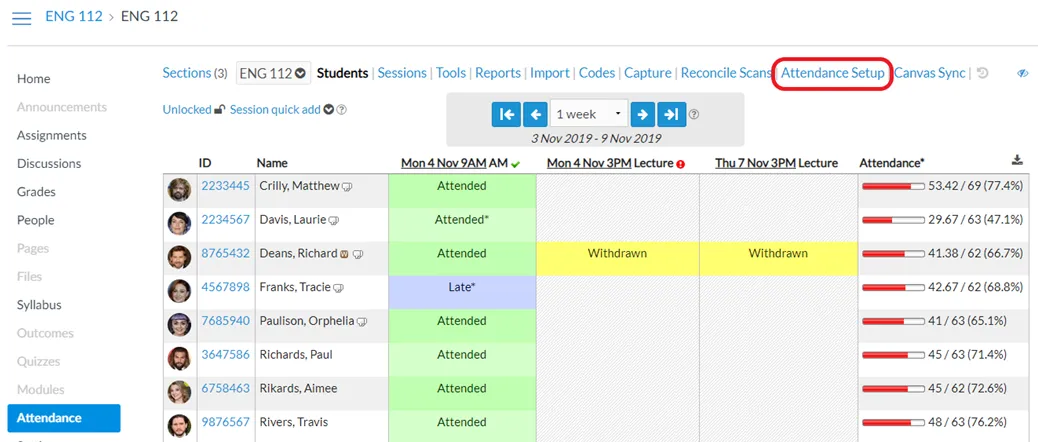
Task: Go to Discussions in course navigation
Action: point(49,163)
